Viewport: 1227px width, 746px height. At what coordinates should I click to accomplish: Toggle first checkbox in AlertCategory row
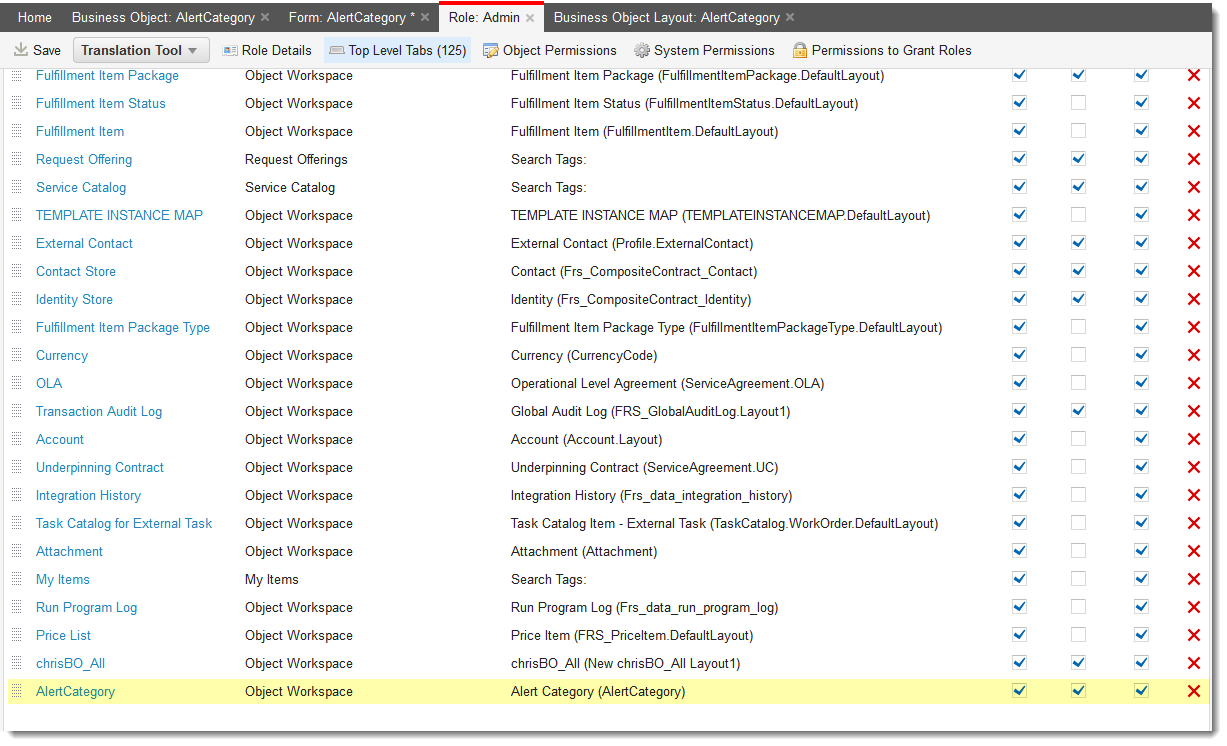pyautogui.click(x=1019, y=690)
